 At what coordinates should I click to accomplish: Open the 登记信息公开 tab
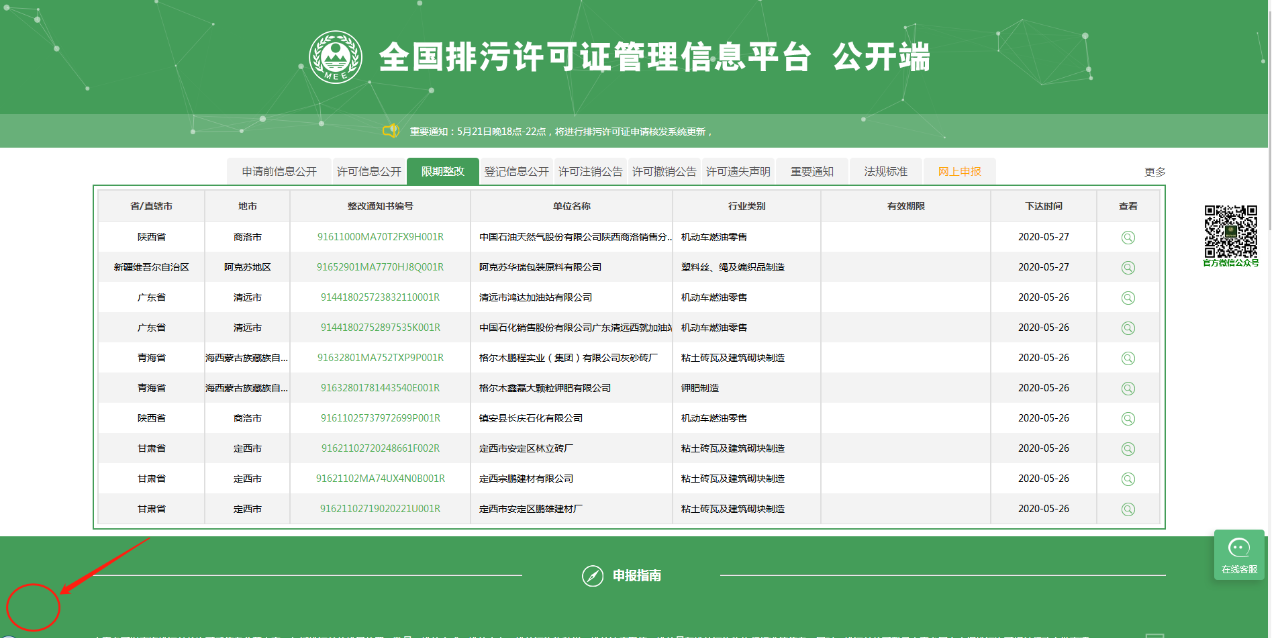coord(517,172)
